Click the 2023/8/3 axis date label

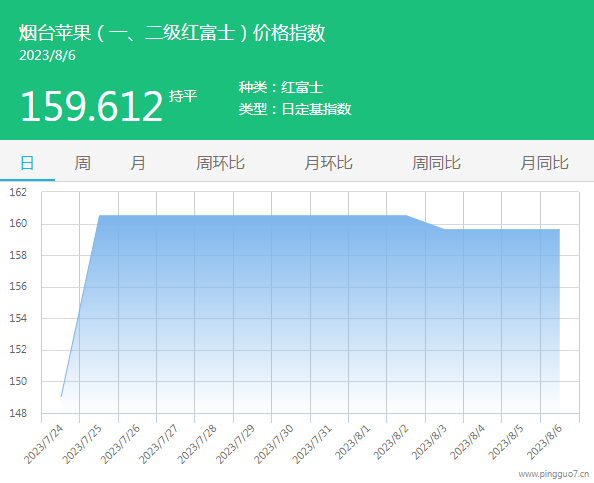click(429, 442)
